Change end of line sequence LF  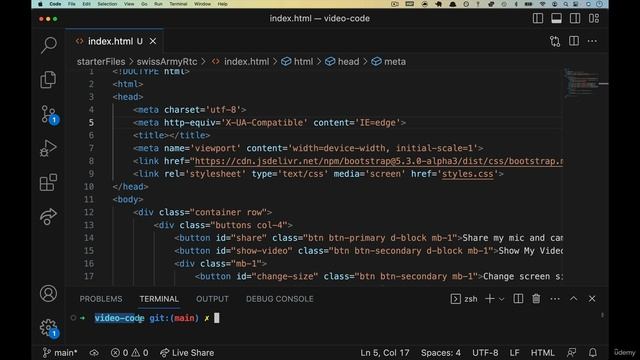coord(514,353)
